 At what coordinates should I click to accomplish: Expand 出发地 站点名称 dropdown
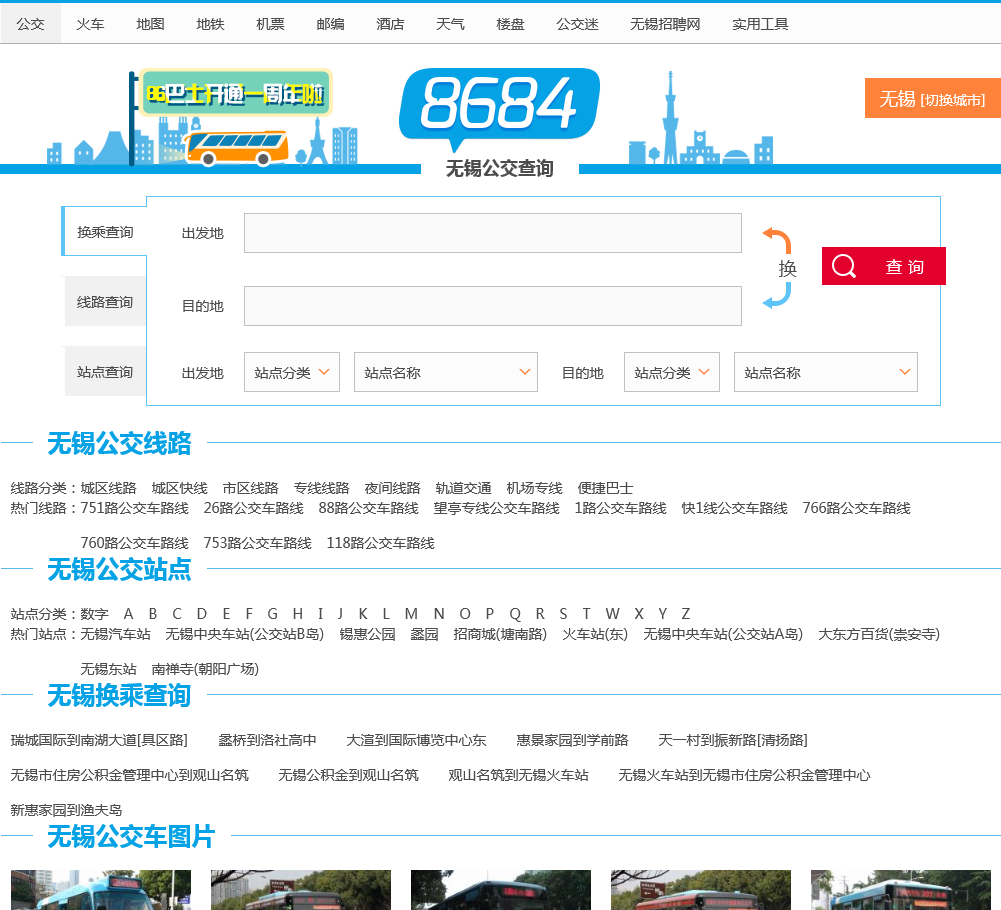click(x=446, y=372)
